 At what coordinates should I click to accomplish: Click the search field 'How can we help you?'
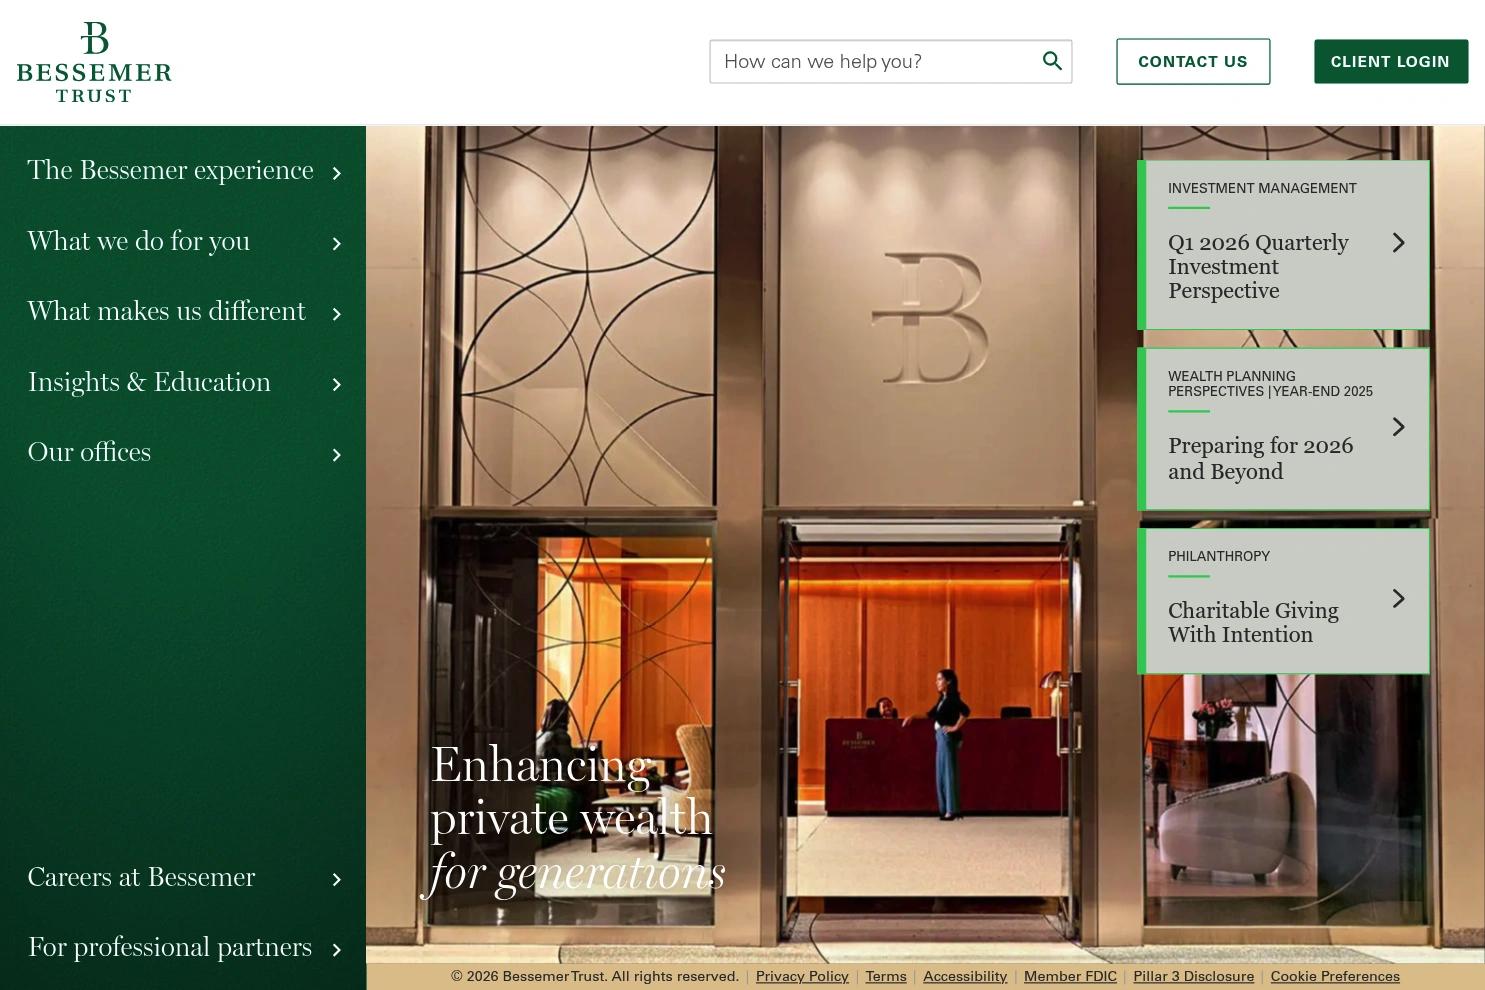click(x=890, y=62)
